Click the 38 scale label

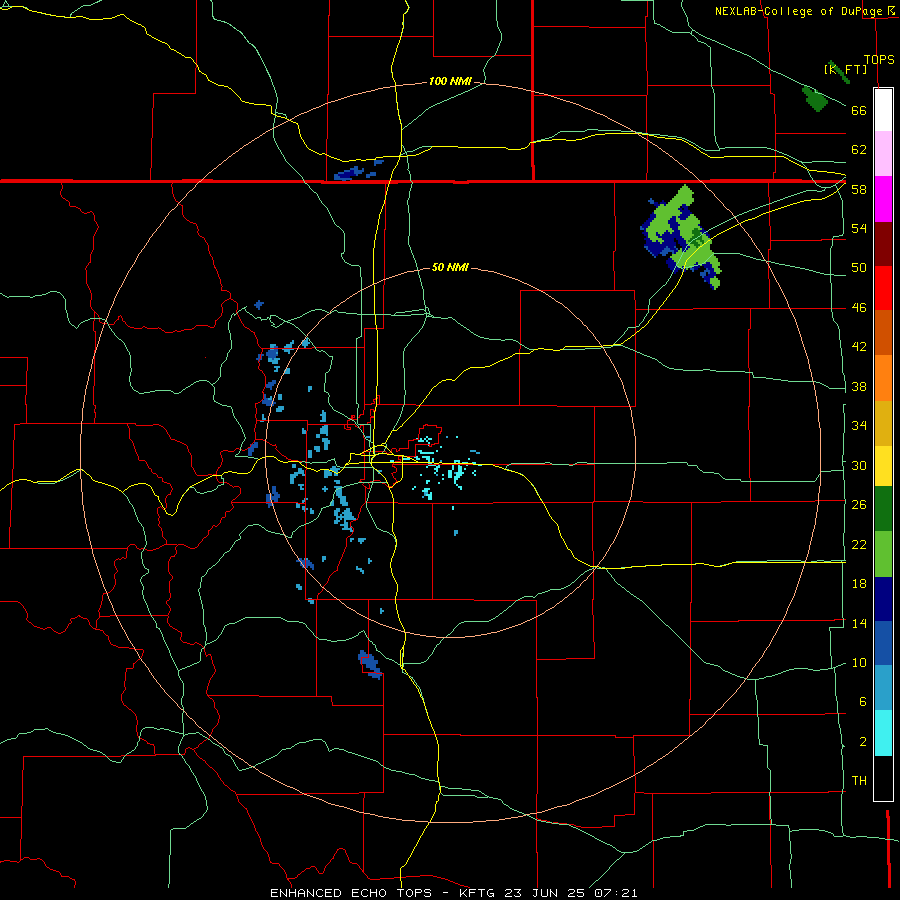pyautogui.click(x=859, y=386)
